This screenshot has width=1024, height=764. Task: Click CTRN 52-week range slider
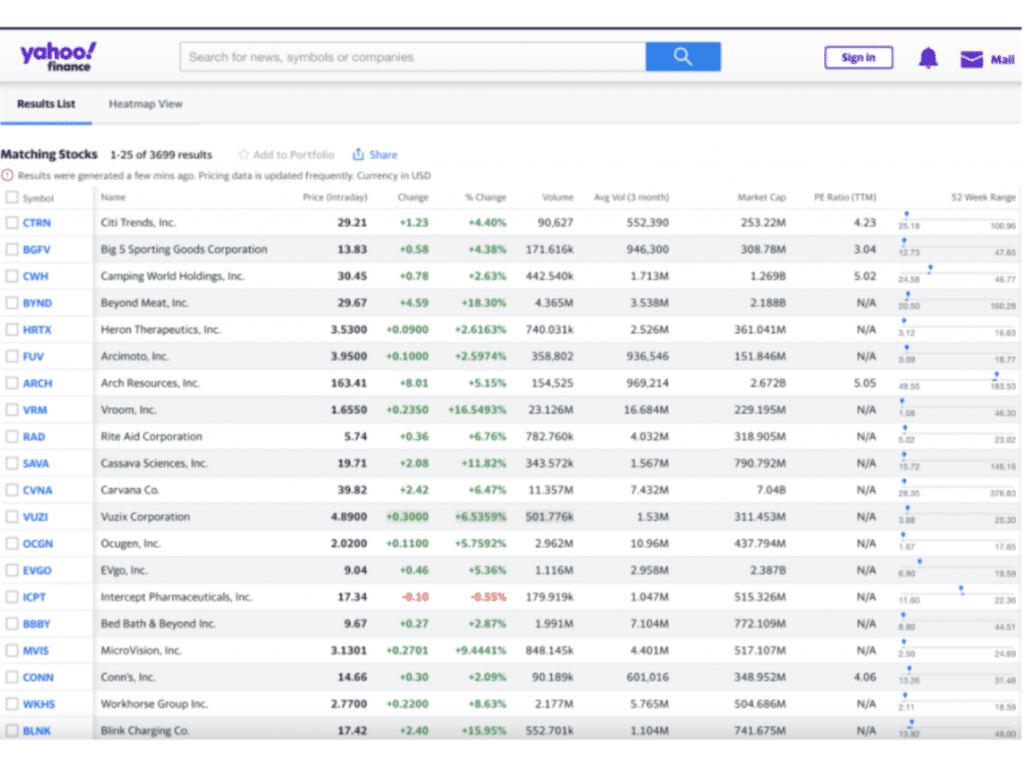click(957, 220)
